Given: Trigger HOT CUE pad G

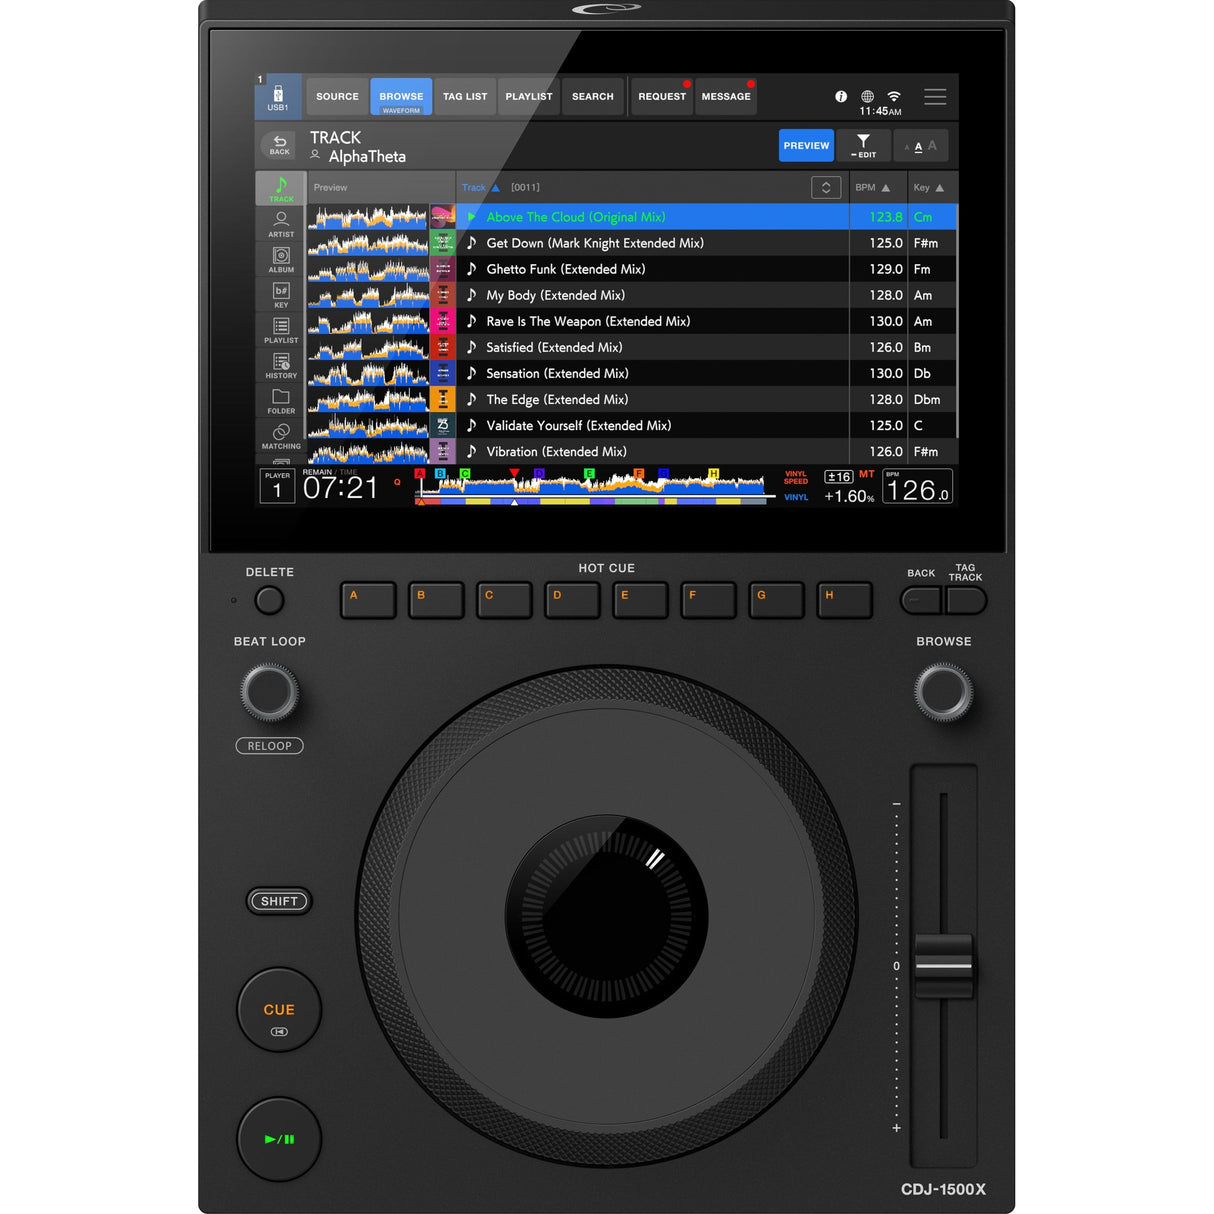Looking at the screenshot, I should pos(776,600).
